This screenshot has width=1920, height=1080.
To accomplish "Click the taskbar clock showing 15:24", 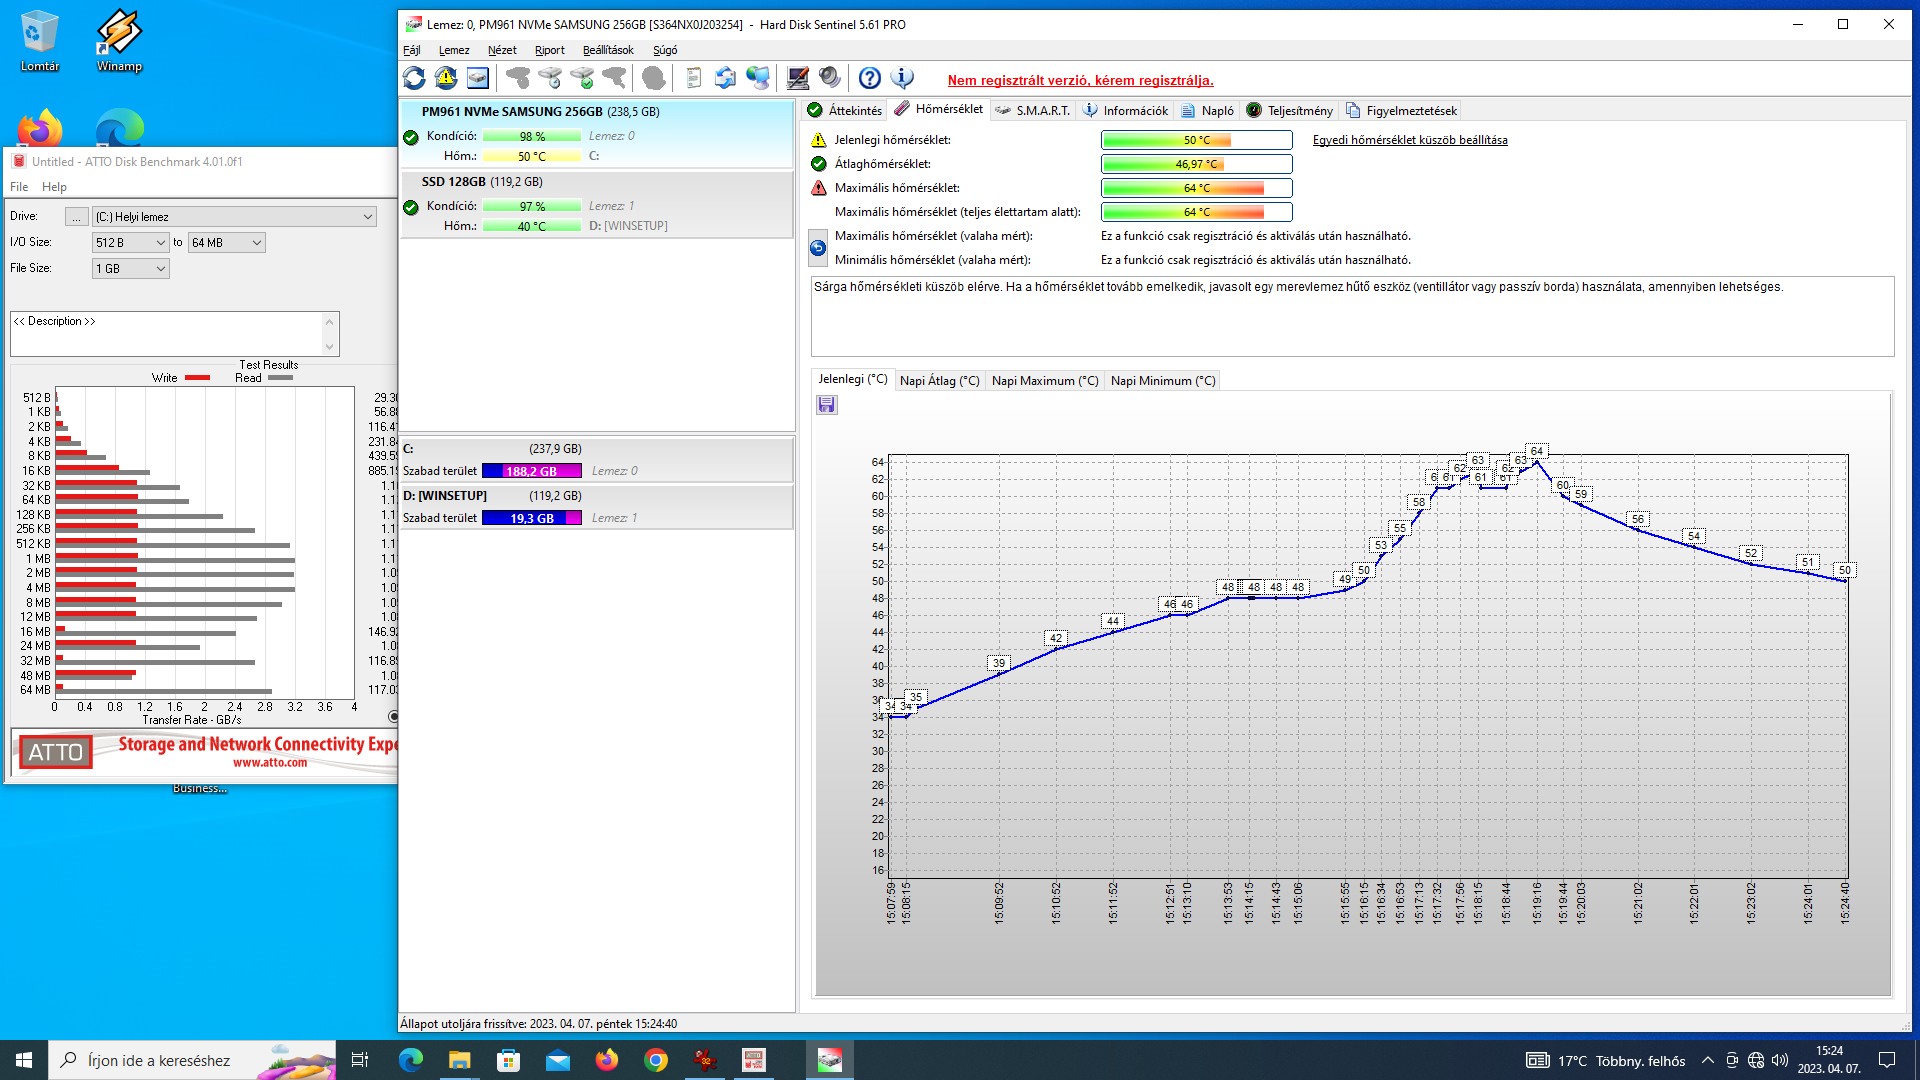I will click(x=1829, y=1060).
